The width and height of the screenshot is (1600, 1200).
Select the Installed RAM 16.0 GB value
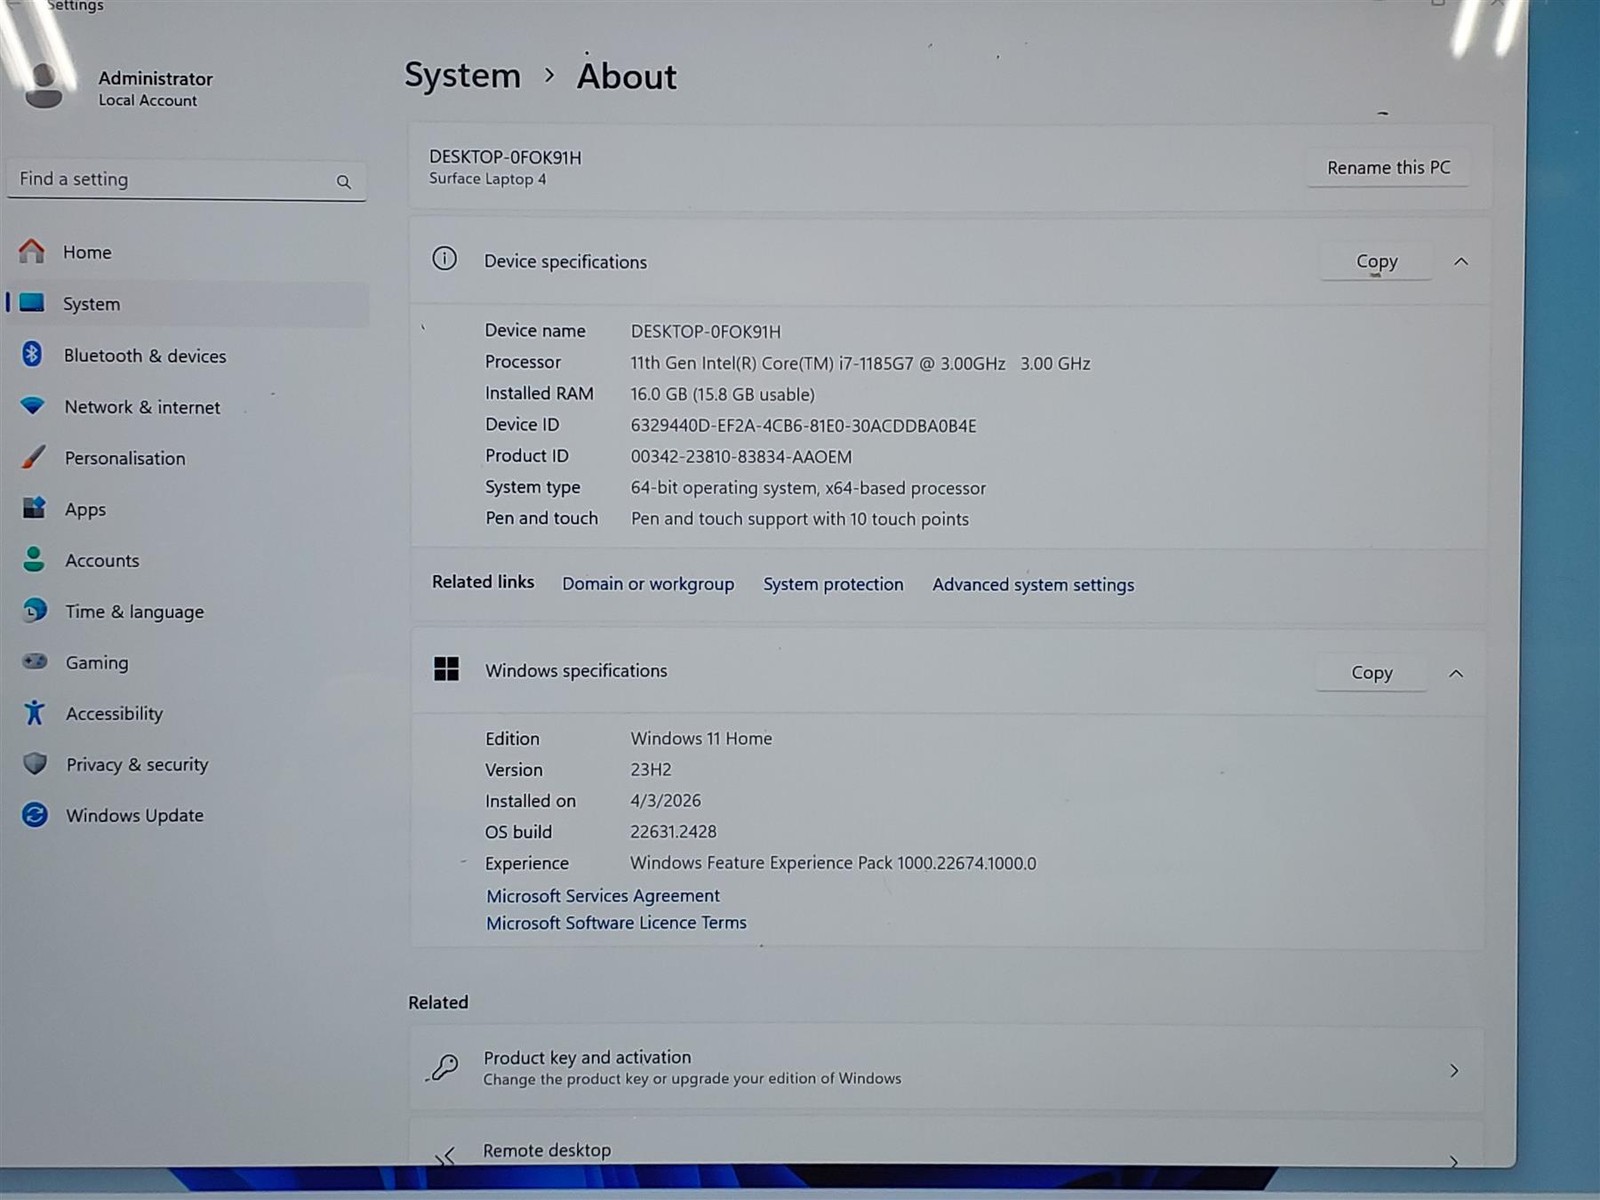tap(722, 395)
